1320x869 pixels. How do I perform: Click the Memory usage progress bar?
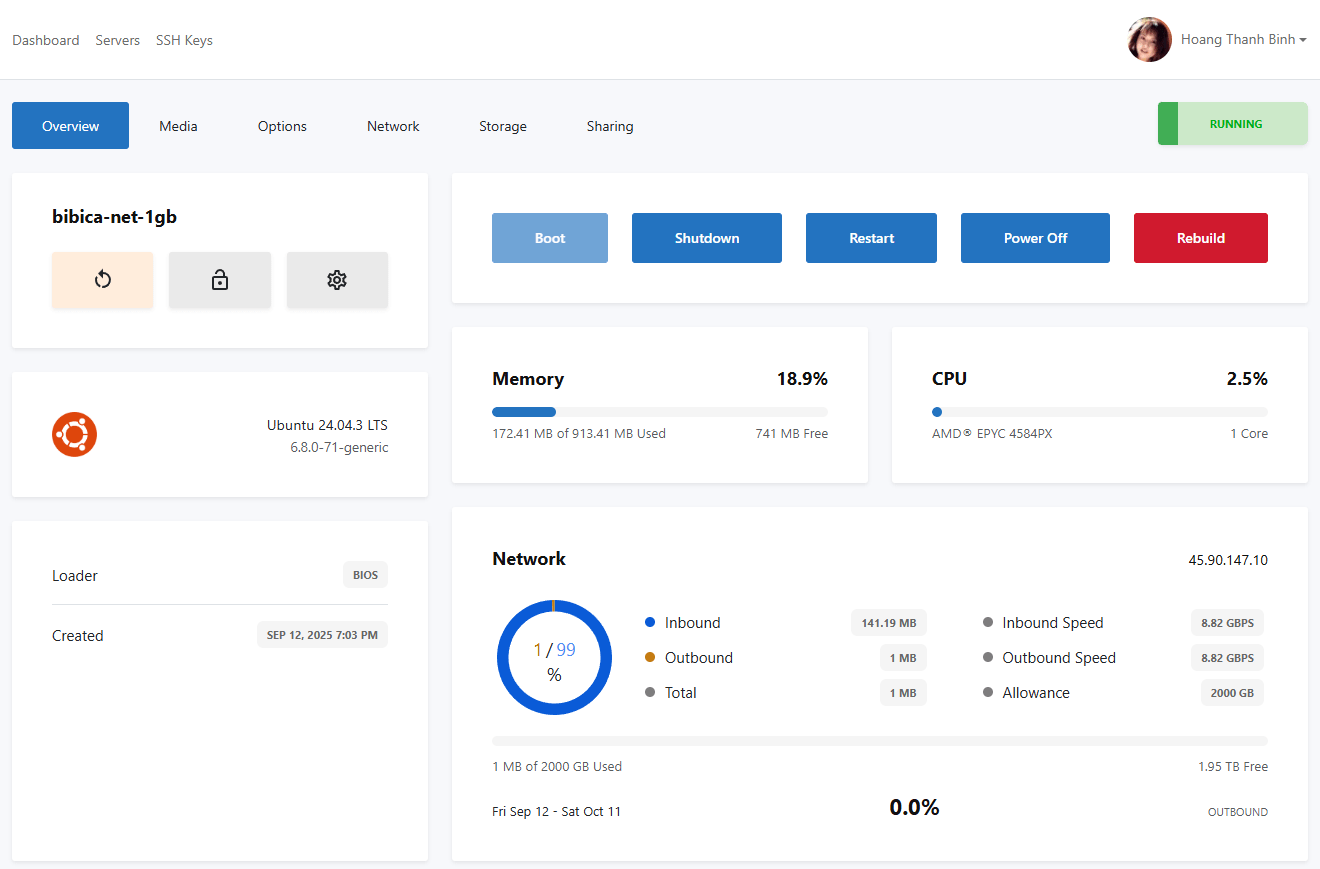coord(660,412)
